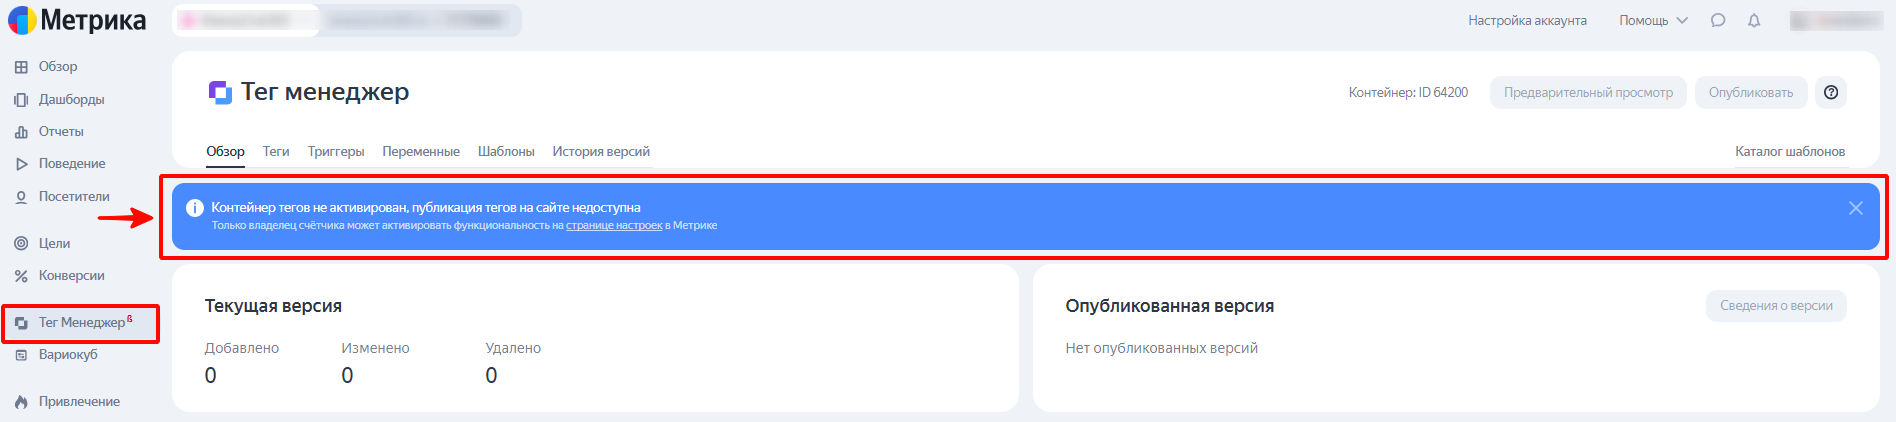Open the История версий tab
1896x422 pixels.
(601, 152)
